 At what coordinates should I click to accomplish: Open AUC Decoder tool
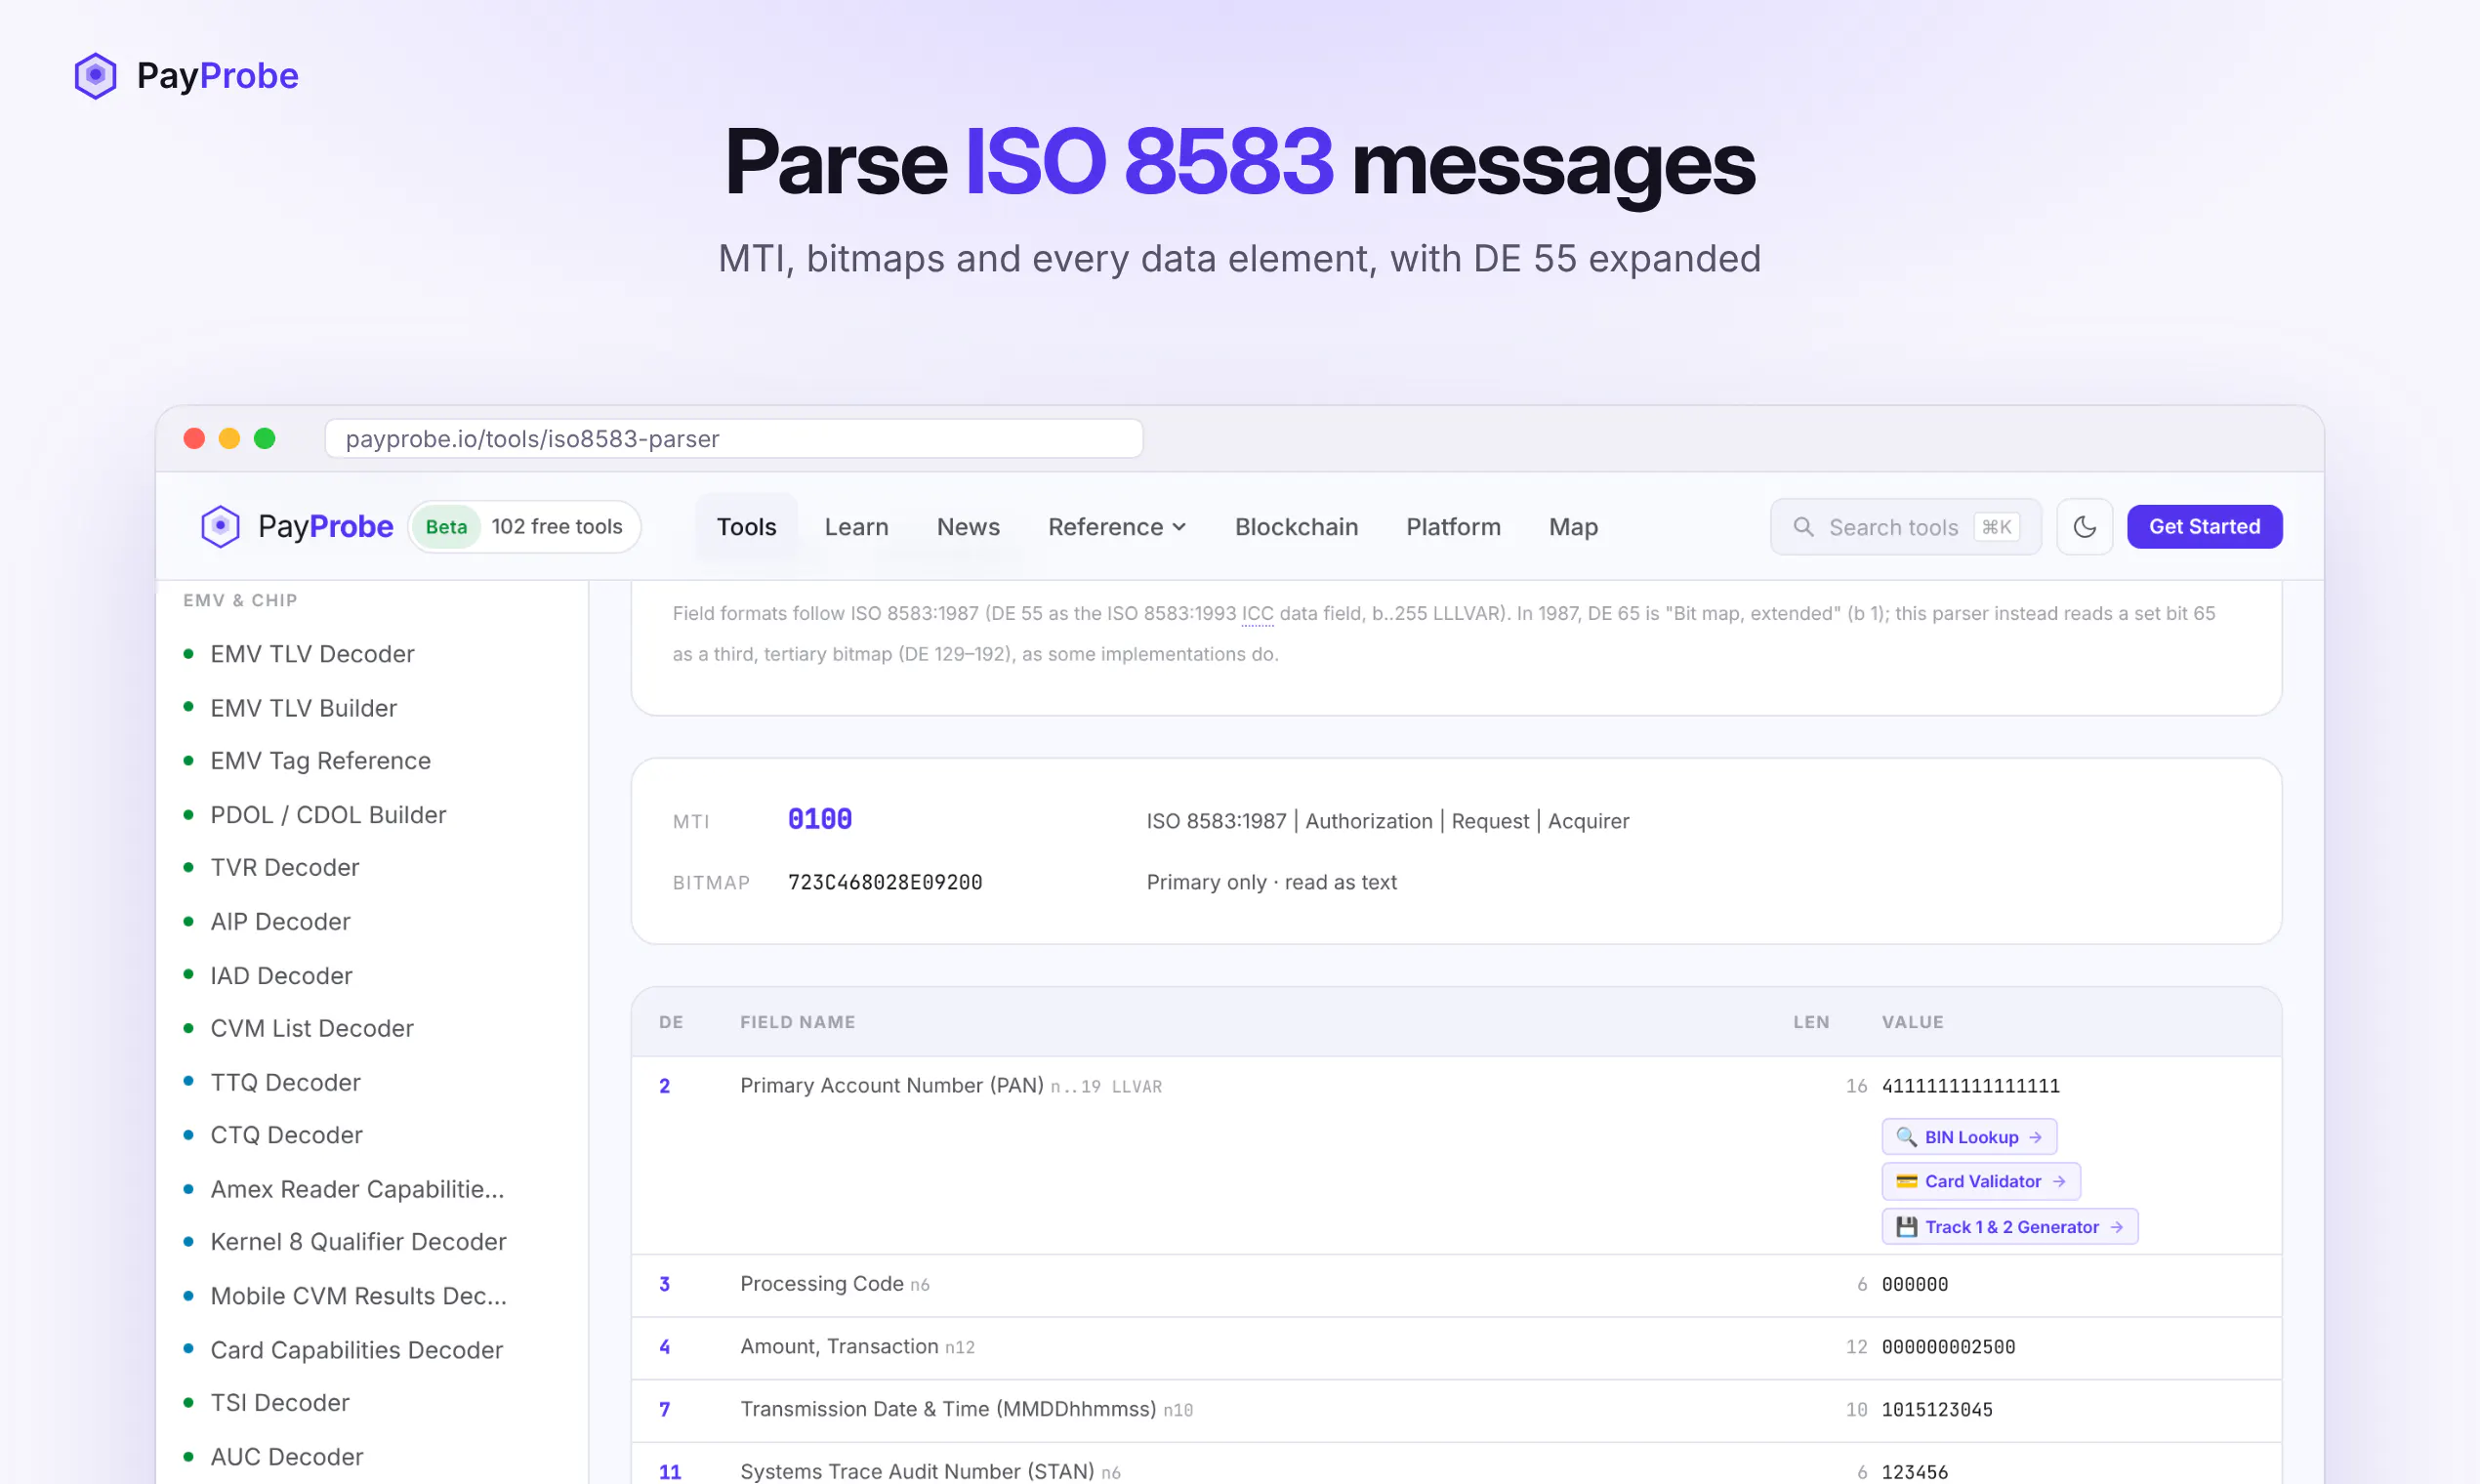click(286, 1457)
